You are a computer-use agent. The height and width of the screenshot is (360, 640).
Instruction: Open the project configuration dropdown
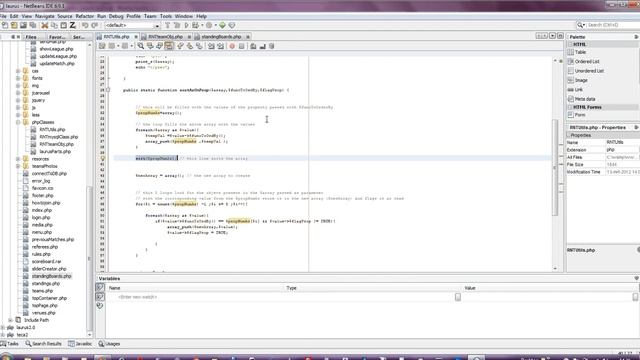tap(132, 25)
